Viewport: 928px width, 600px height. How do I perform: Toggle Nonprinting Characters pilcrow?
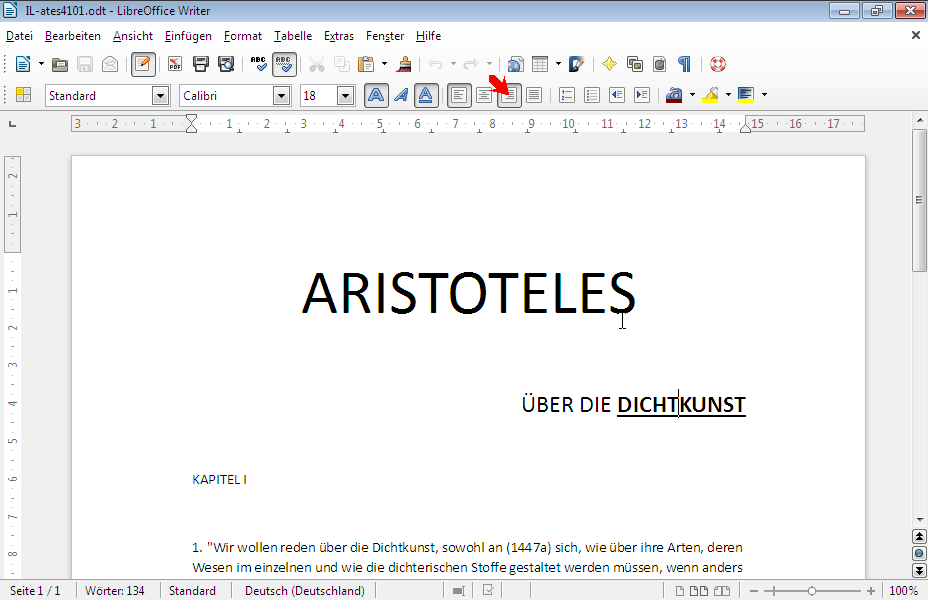pos(684,64)
